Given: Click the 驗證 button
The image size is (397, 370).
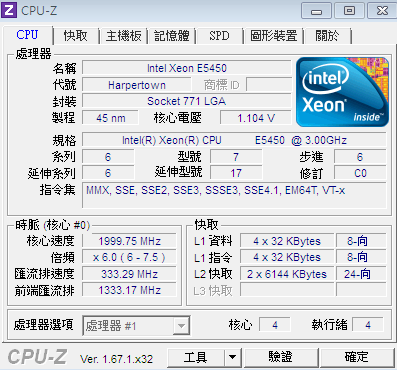Looking at the screenshot, I should 281,358.
